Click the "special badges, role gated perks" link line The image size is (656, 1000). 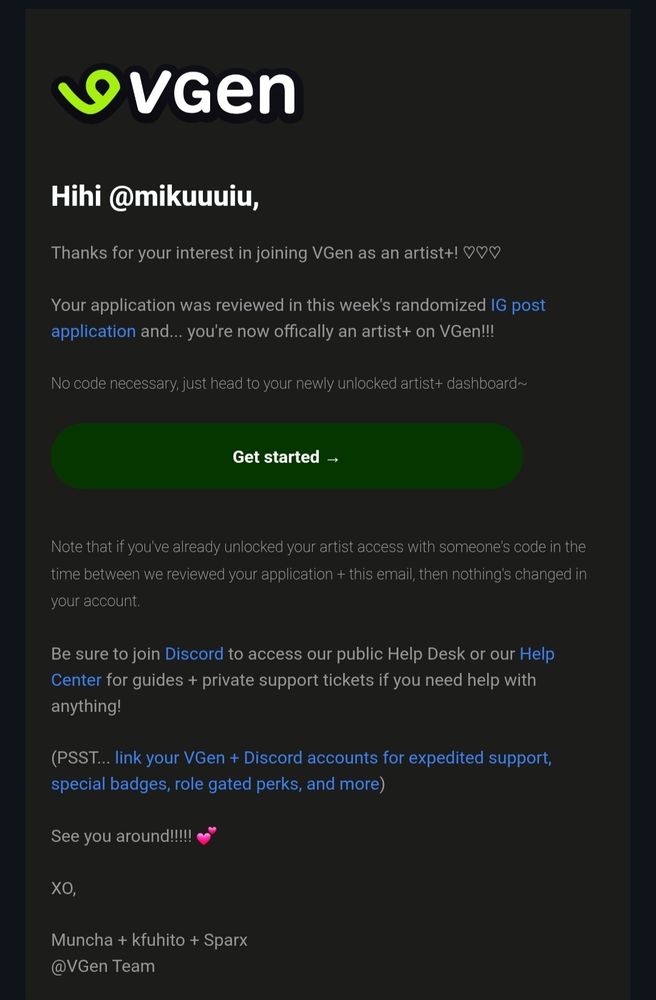[215, 784]
